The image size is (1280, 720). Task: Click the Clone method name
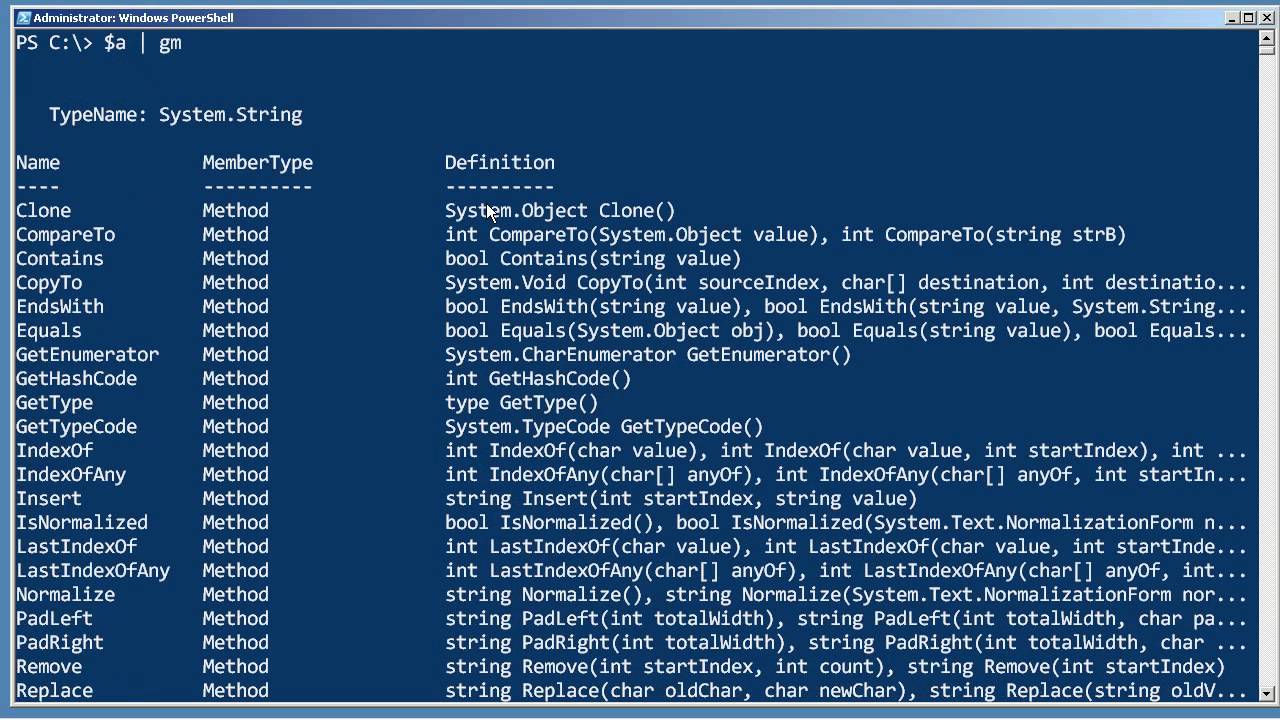[x=43, y=211]
